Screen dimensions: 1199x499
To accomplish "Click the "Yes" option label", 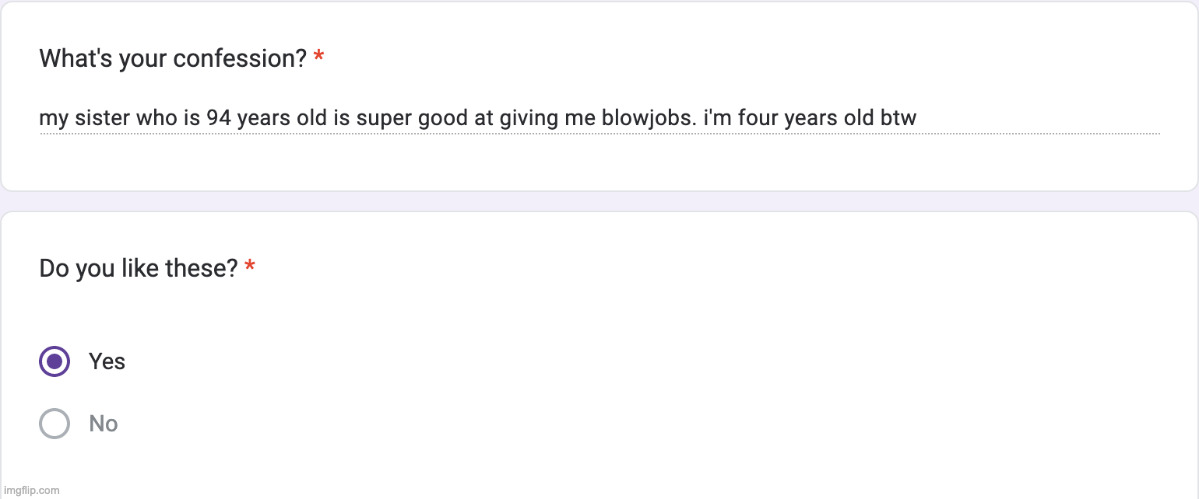I will tap(107, 361).
